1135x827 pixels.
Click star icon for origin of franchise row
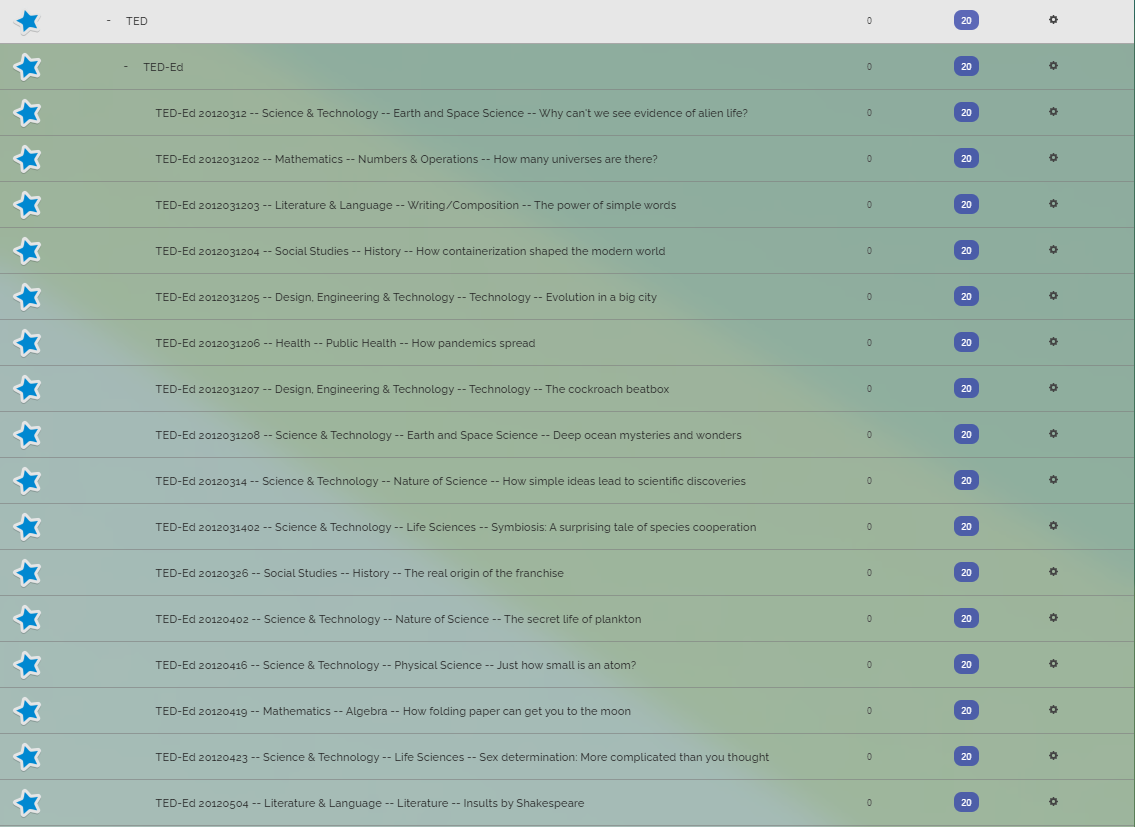pyautogui.click(x=28, y=573)
